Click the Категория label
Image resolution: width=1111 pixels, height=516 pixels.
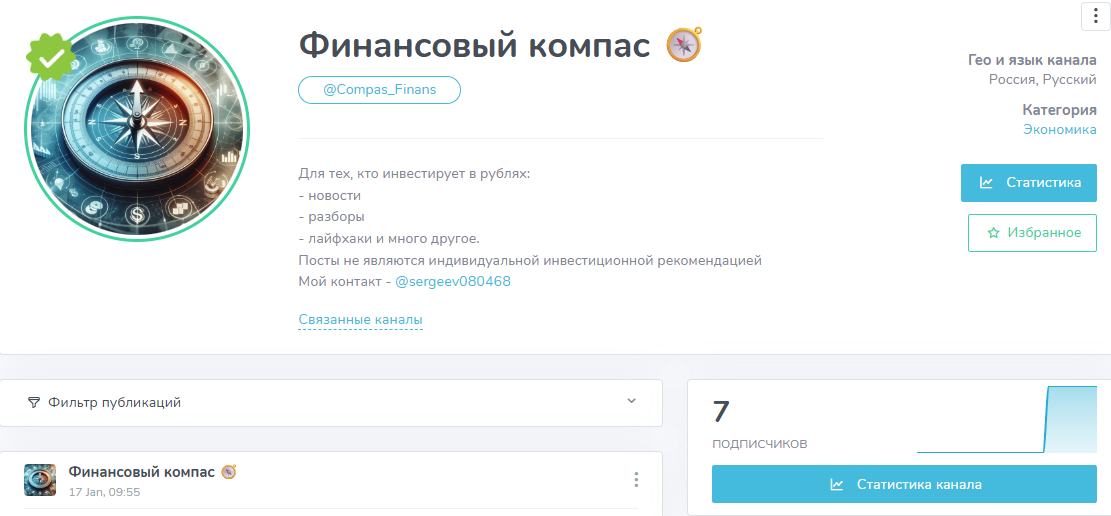pos(1059,110)
